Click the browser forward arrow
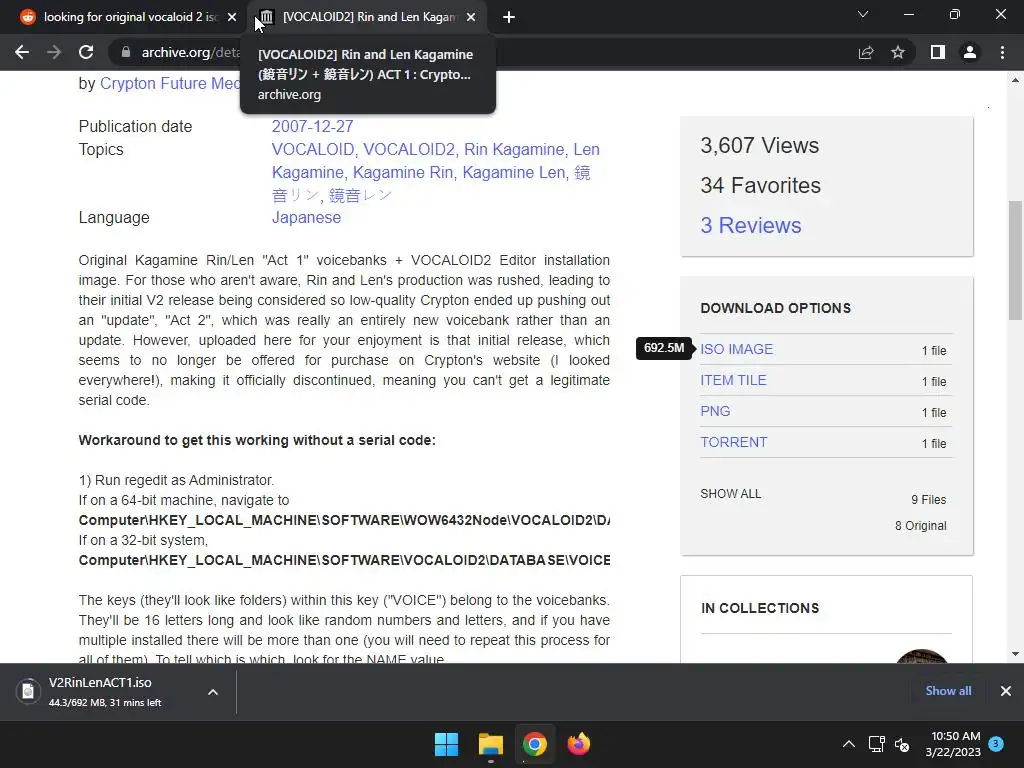This screenshot has height=768, width=1024. point(54,52)
